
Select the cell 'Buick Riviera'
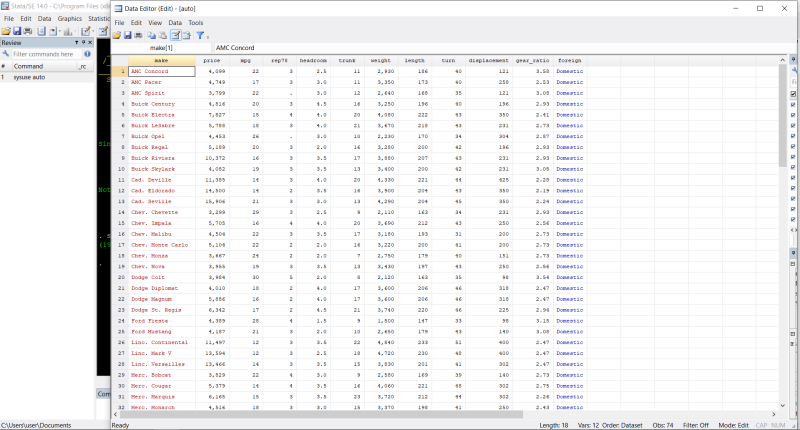point(161,158)
